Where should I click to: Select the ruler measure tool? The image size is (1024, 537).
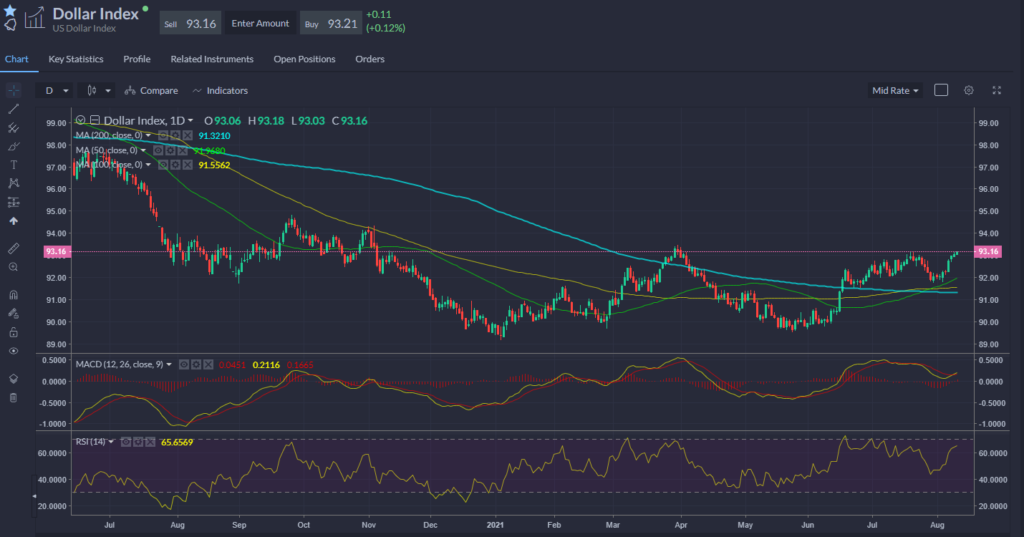click(x=14, y=248)
